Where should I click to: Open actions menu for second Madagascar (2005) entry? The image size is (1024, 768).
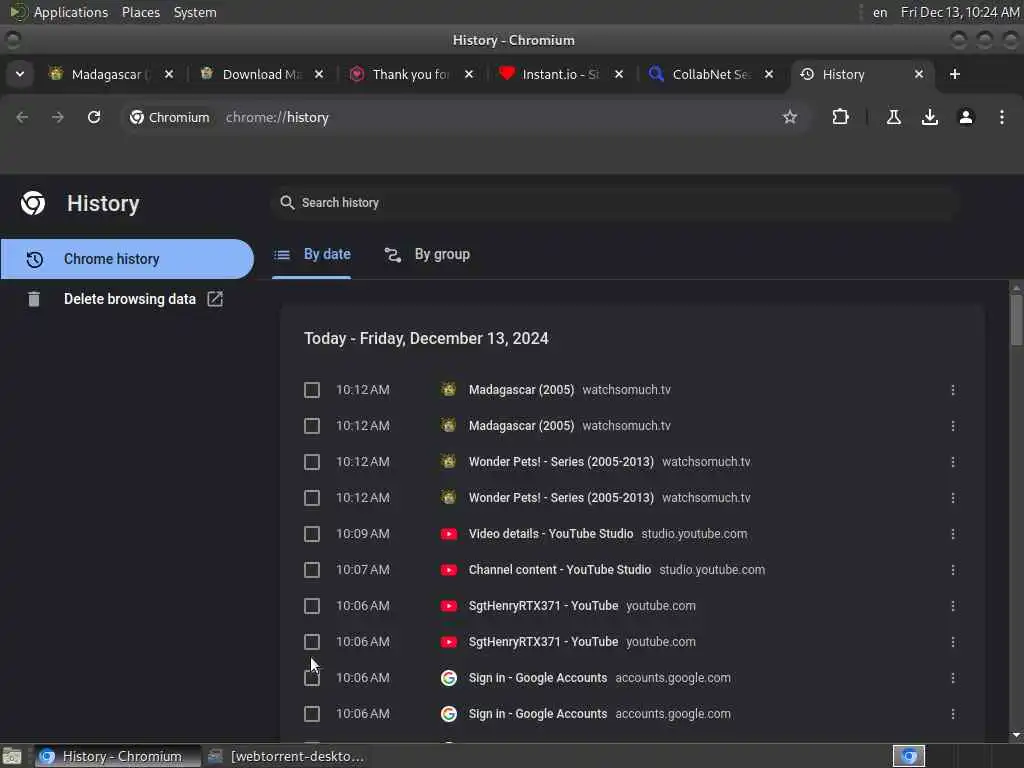953,426
